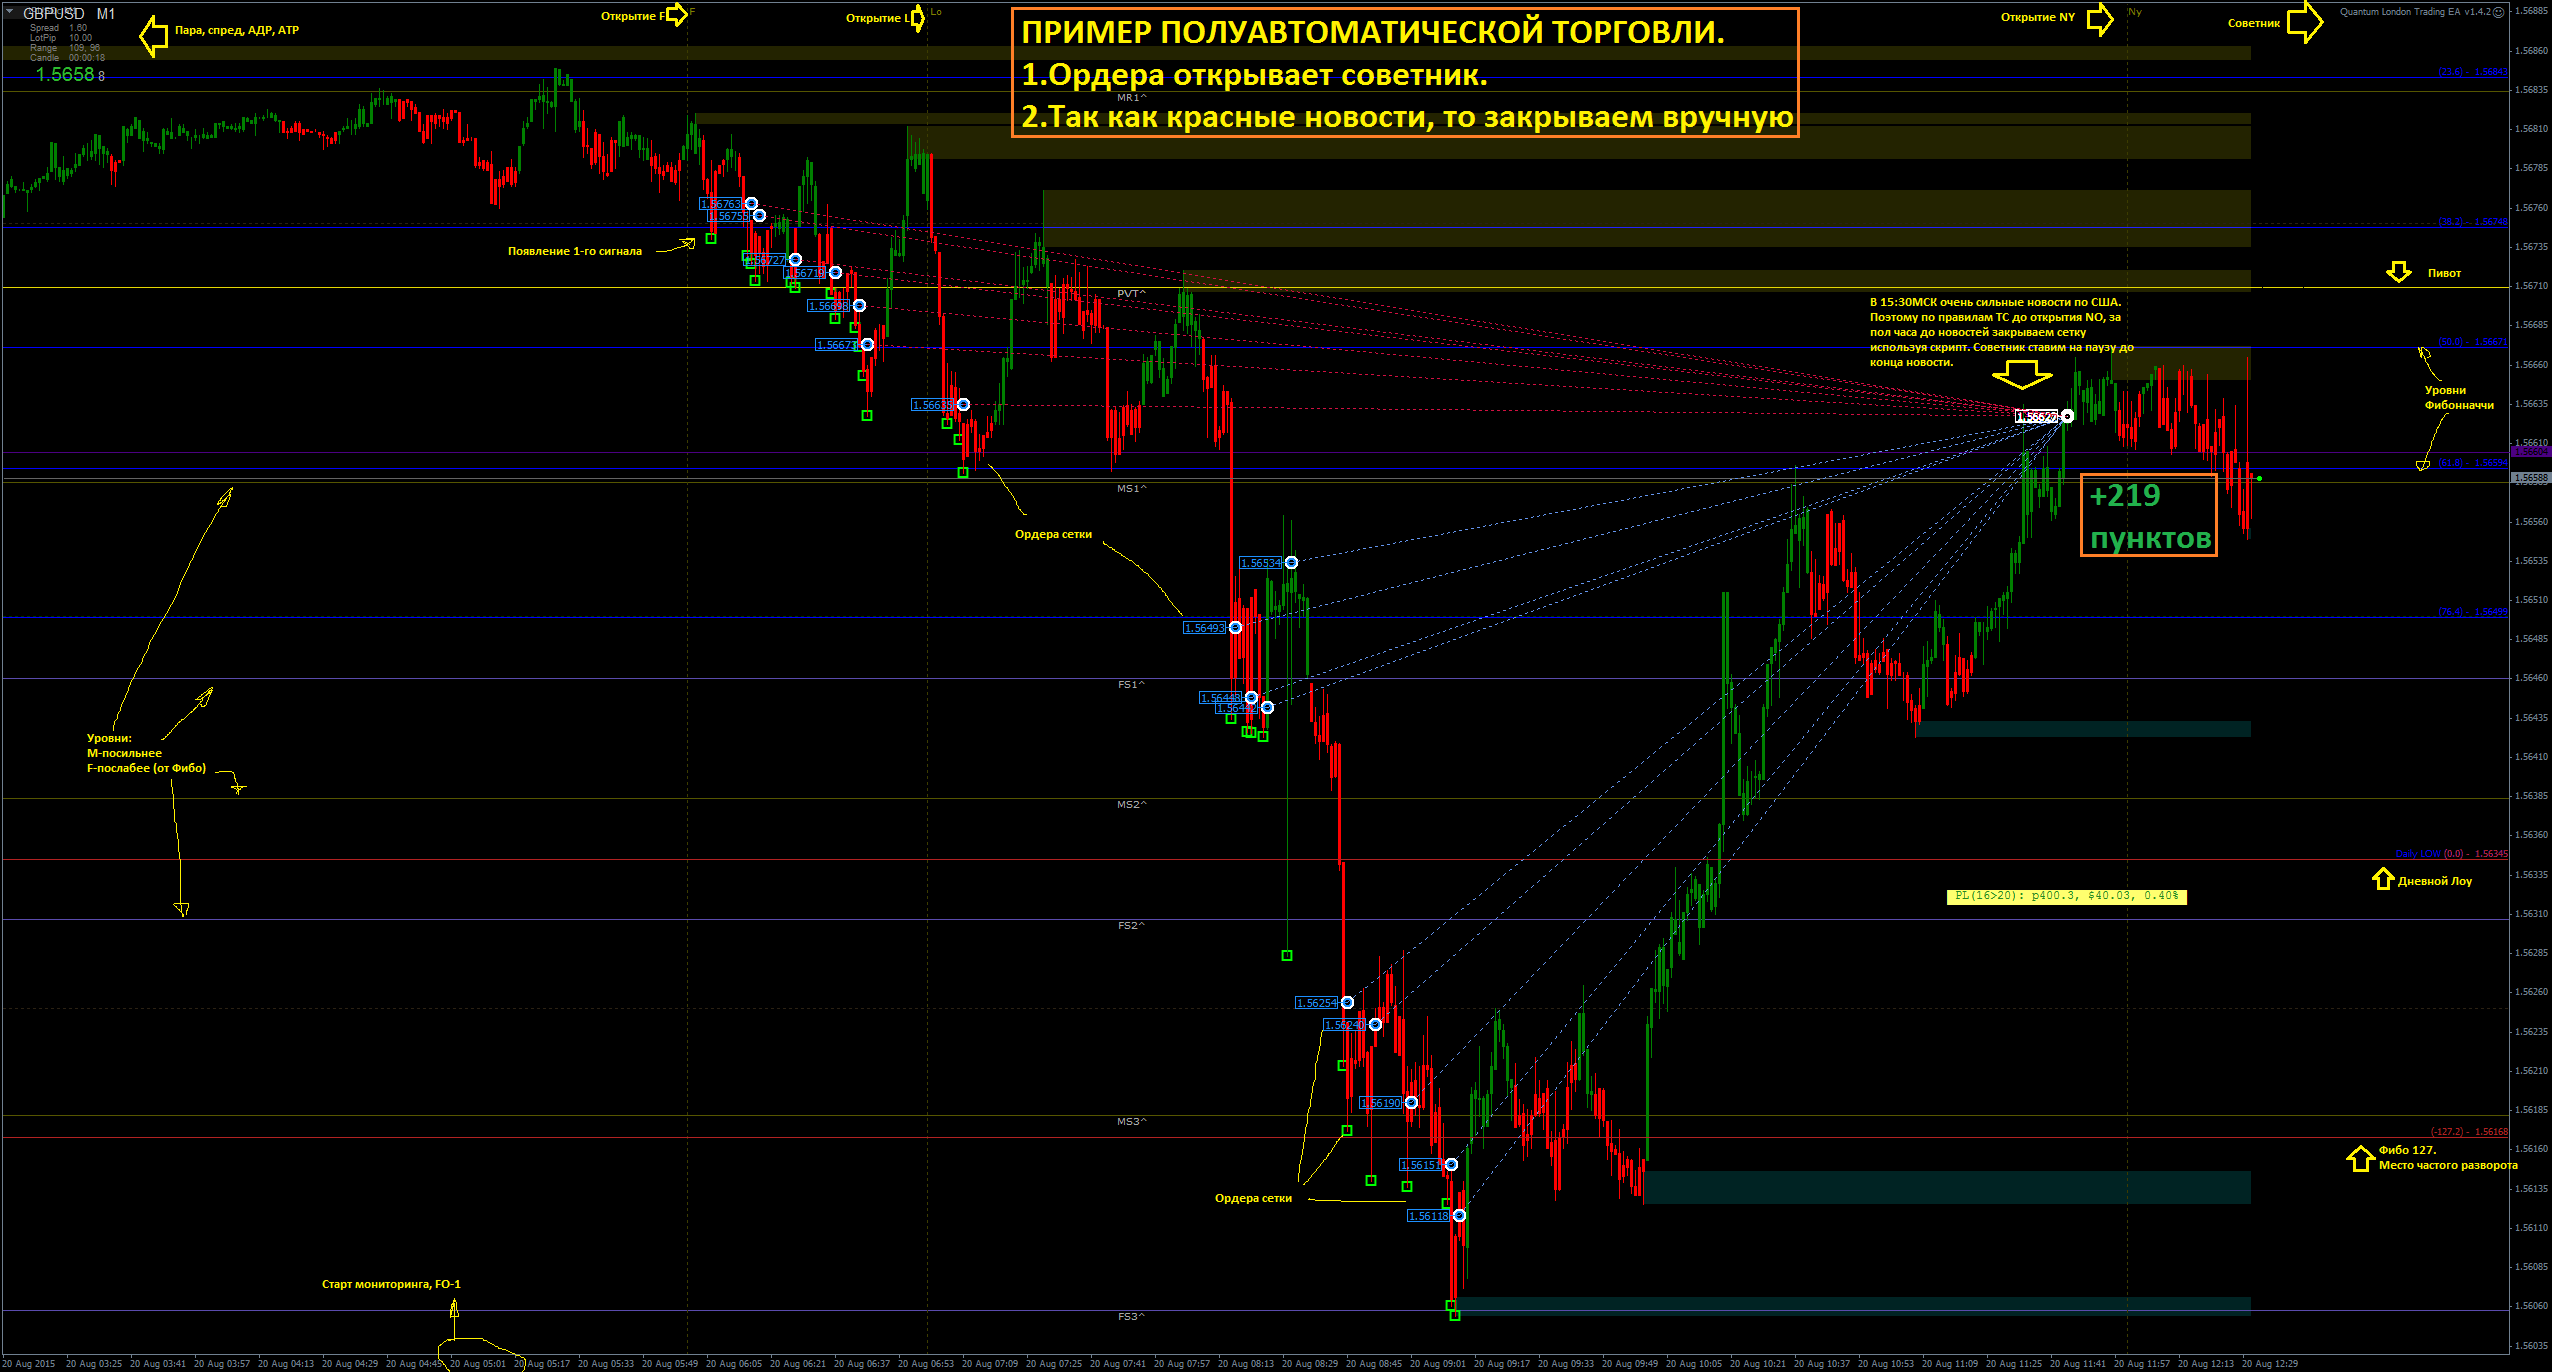
Task: Open the chart menu triangle beside GBPUSD
Action: (9, 11)
